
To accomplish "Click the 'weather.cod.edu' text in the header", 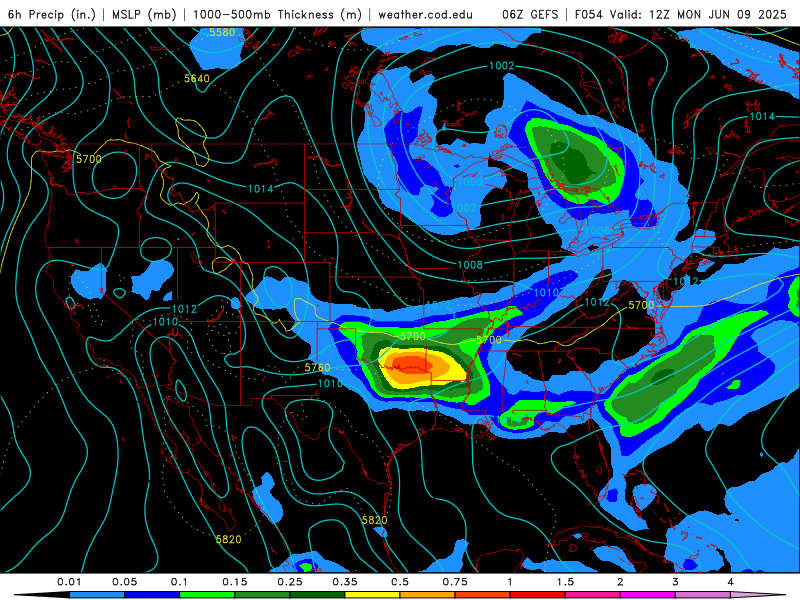I will [425, 14].
